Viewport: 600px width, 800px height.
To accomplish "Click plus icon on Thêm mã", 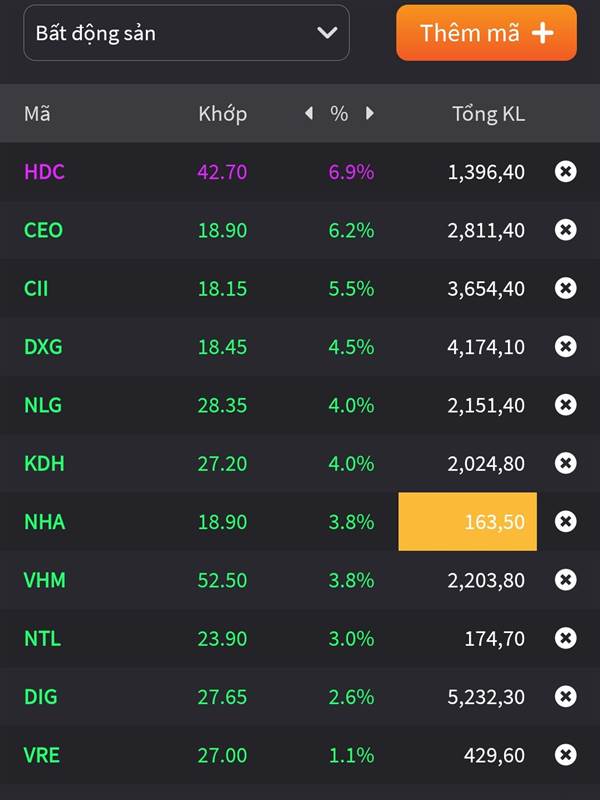I will point(542,33).
